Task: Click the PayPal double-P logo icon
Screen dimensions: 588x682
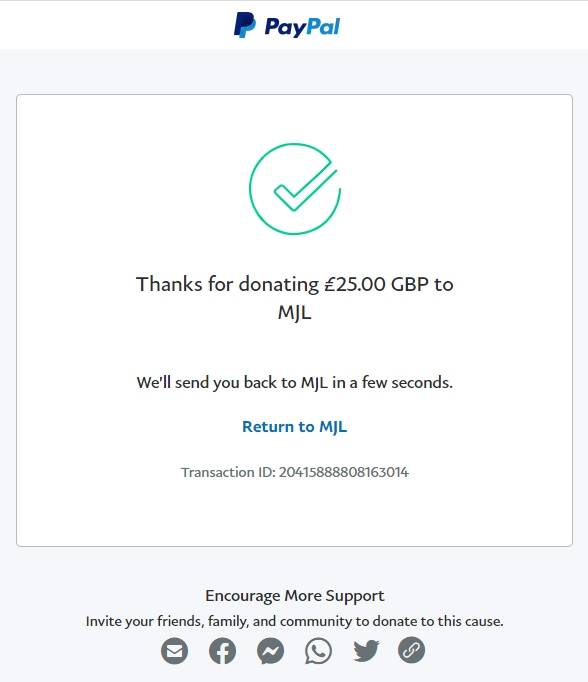Action: coord(245,25)
